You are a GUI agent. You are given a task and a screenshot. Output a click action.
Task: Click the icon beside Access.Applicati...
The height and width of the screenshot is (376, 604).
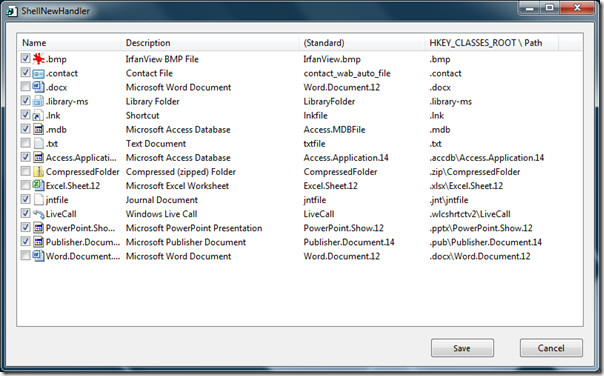point(38,157)
